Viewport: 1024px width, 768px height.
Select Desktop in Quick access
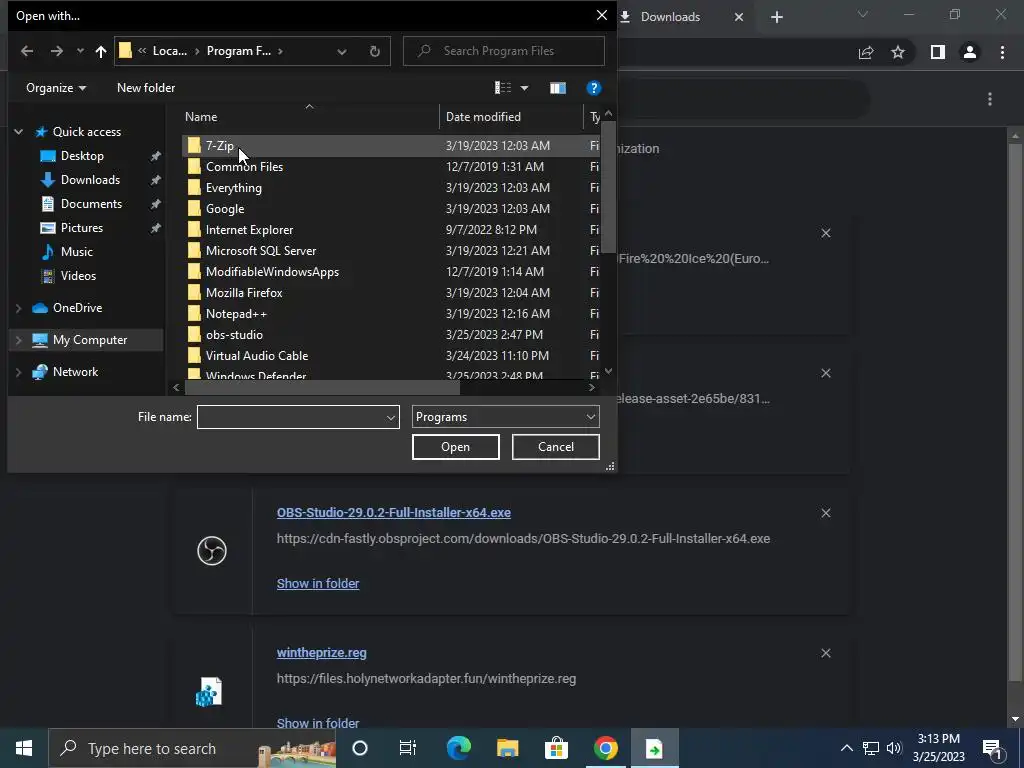click(82, 155)
